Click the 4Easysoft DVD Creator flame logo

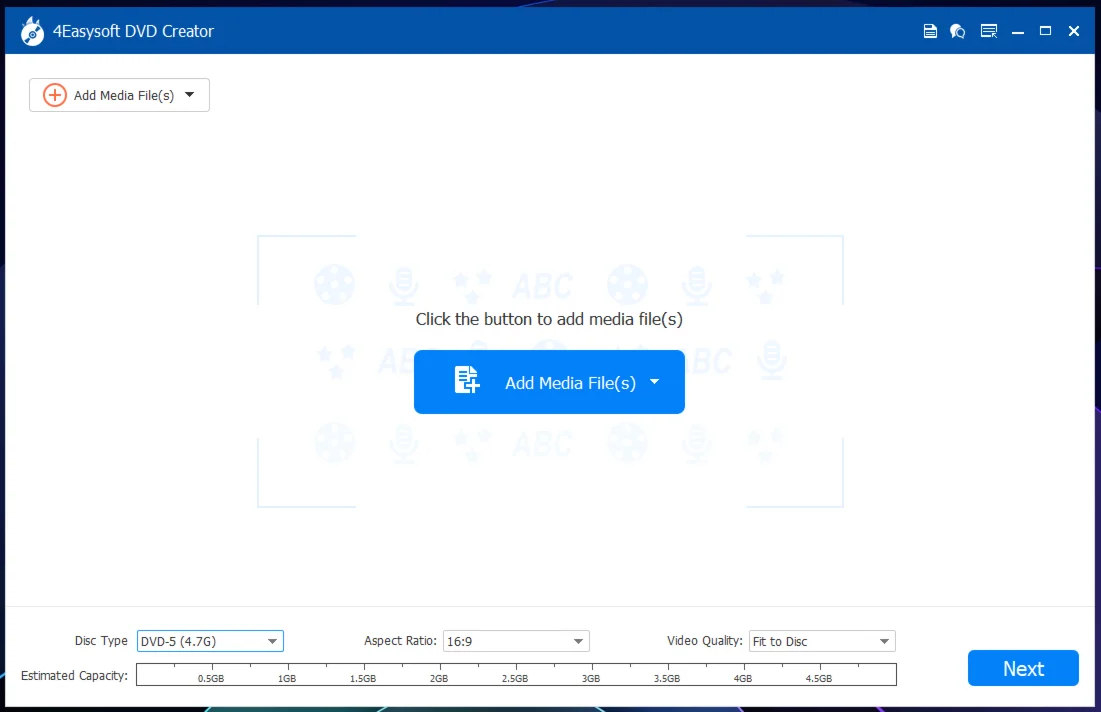(32, 32)
